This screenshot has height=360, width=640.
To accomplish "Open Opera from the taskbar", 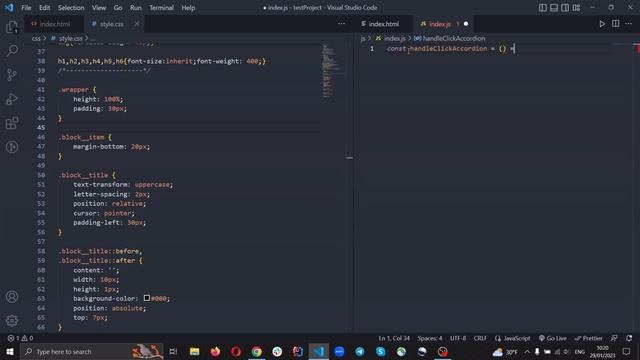I will tap(236, 351).
